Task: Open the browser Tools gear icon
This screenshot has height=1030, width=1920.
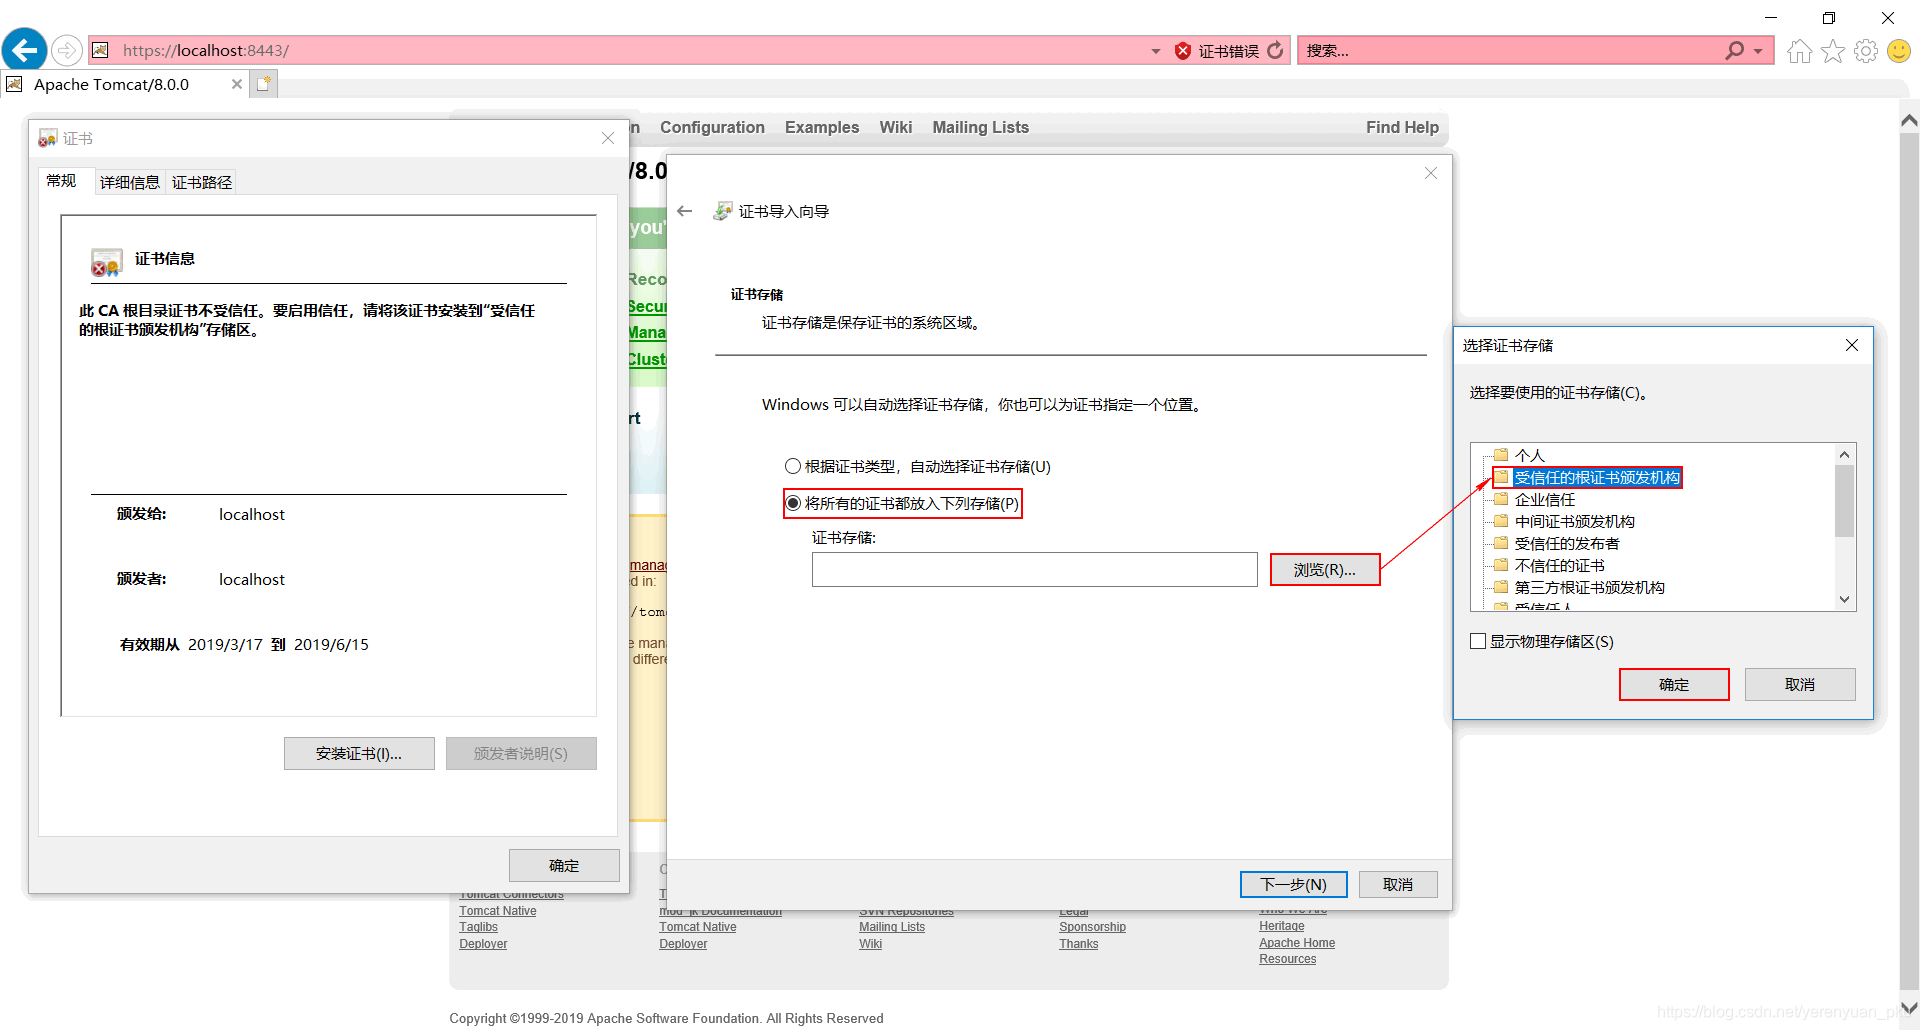Action: [1866, 51]
